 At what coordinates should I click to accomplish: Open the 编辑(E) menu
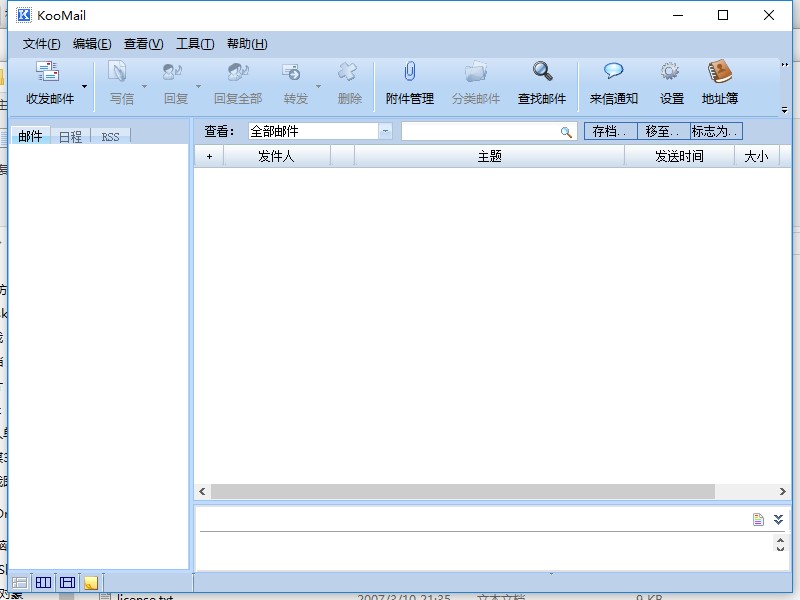[92, 44]
